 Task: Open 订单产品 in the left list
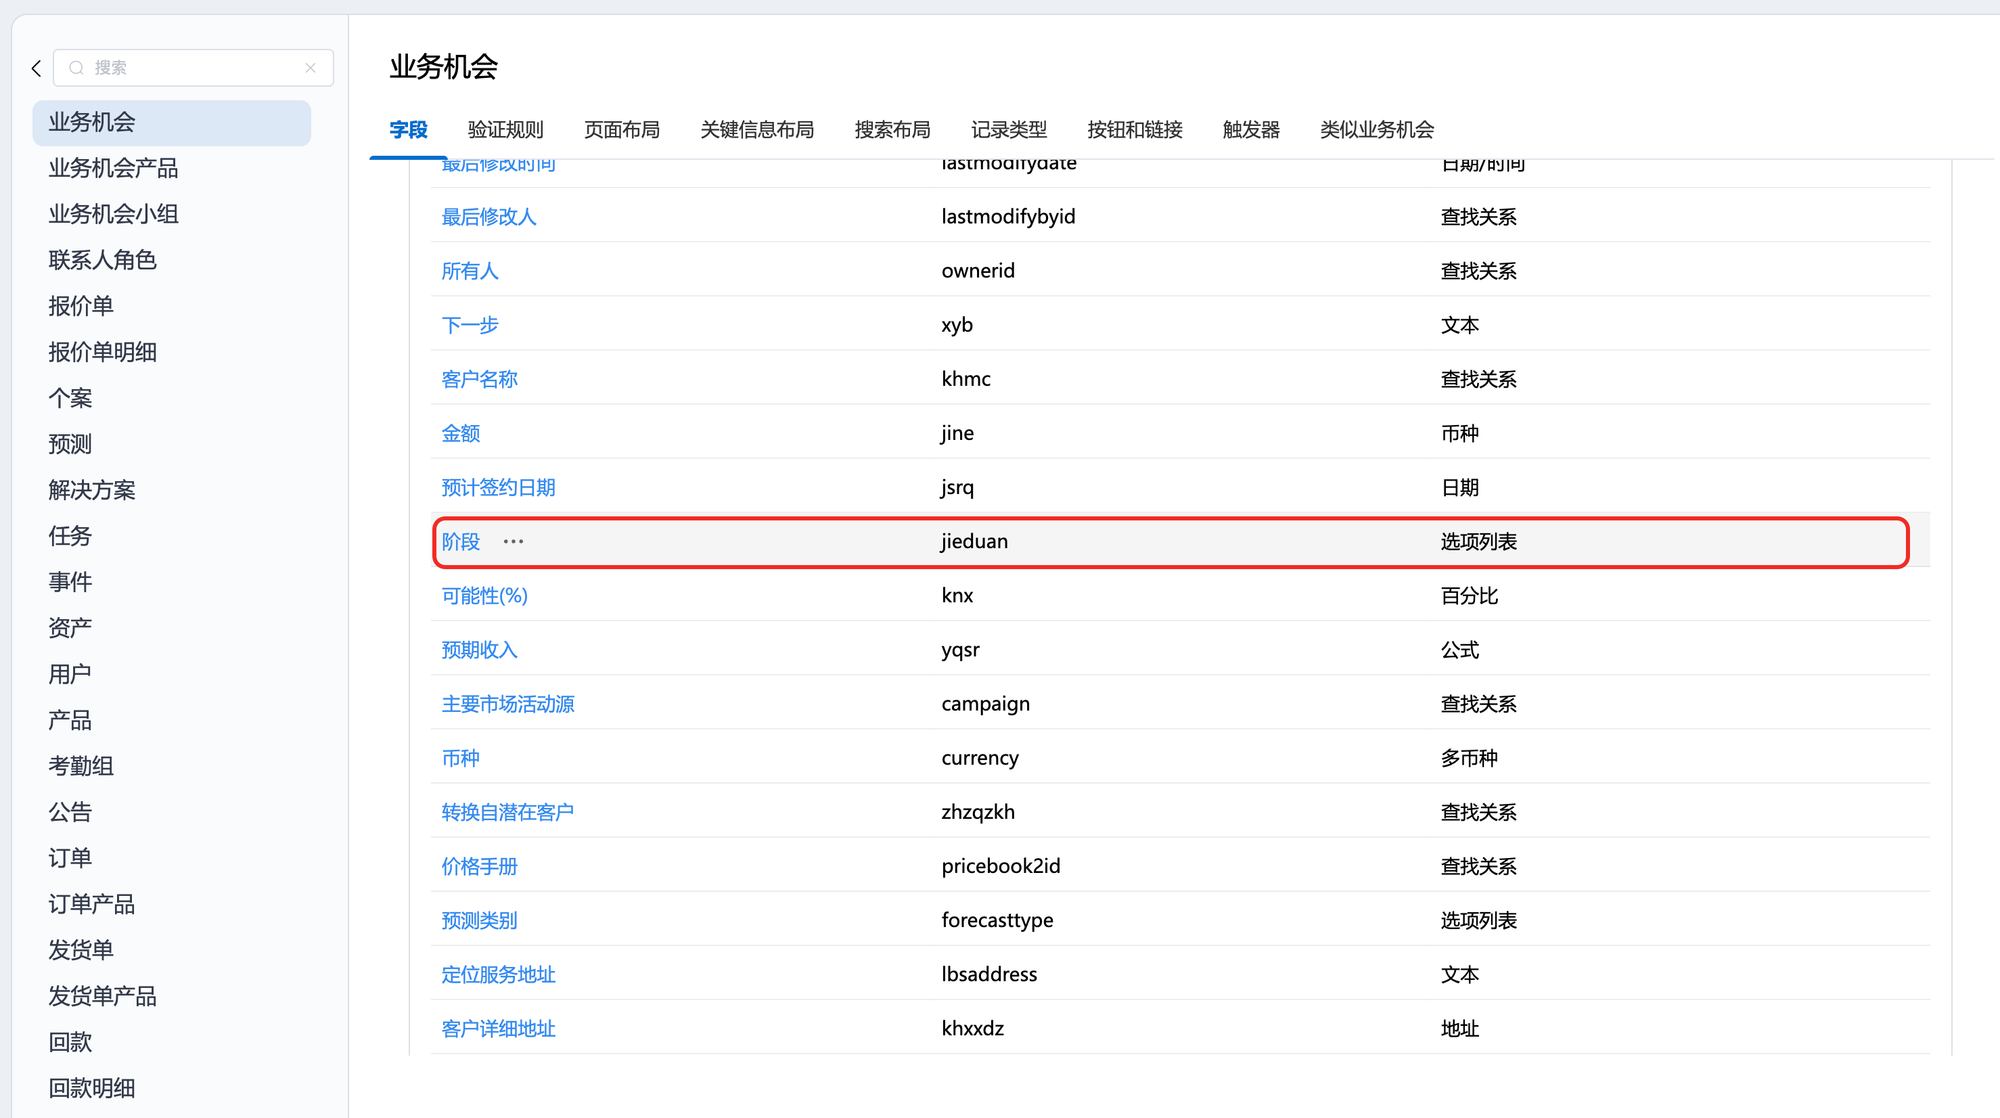click(x=92, y=904)
